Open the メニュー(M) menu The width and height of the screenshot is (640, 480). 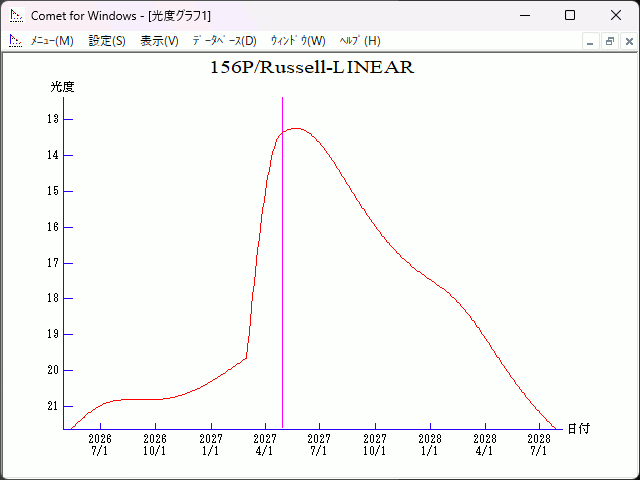pos(52,41)
